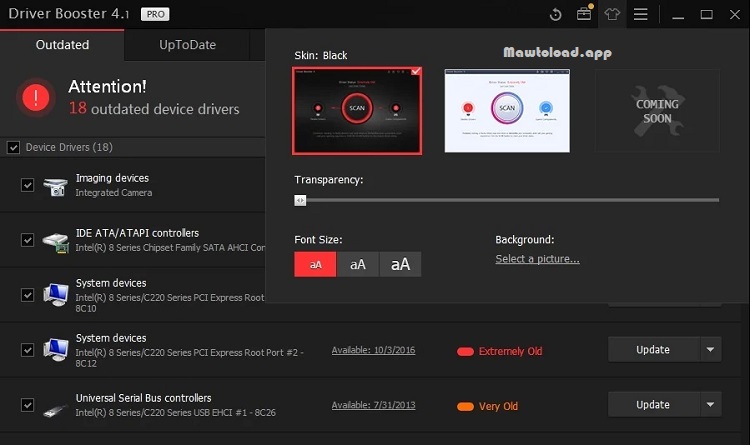Viewport: 750px width, 445px height.
Task: Open the Available: 7/31/2013 link
Action: [x=373, y=405]
